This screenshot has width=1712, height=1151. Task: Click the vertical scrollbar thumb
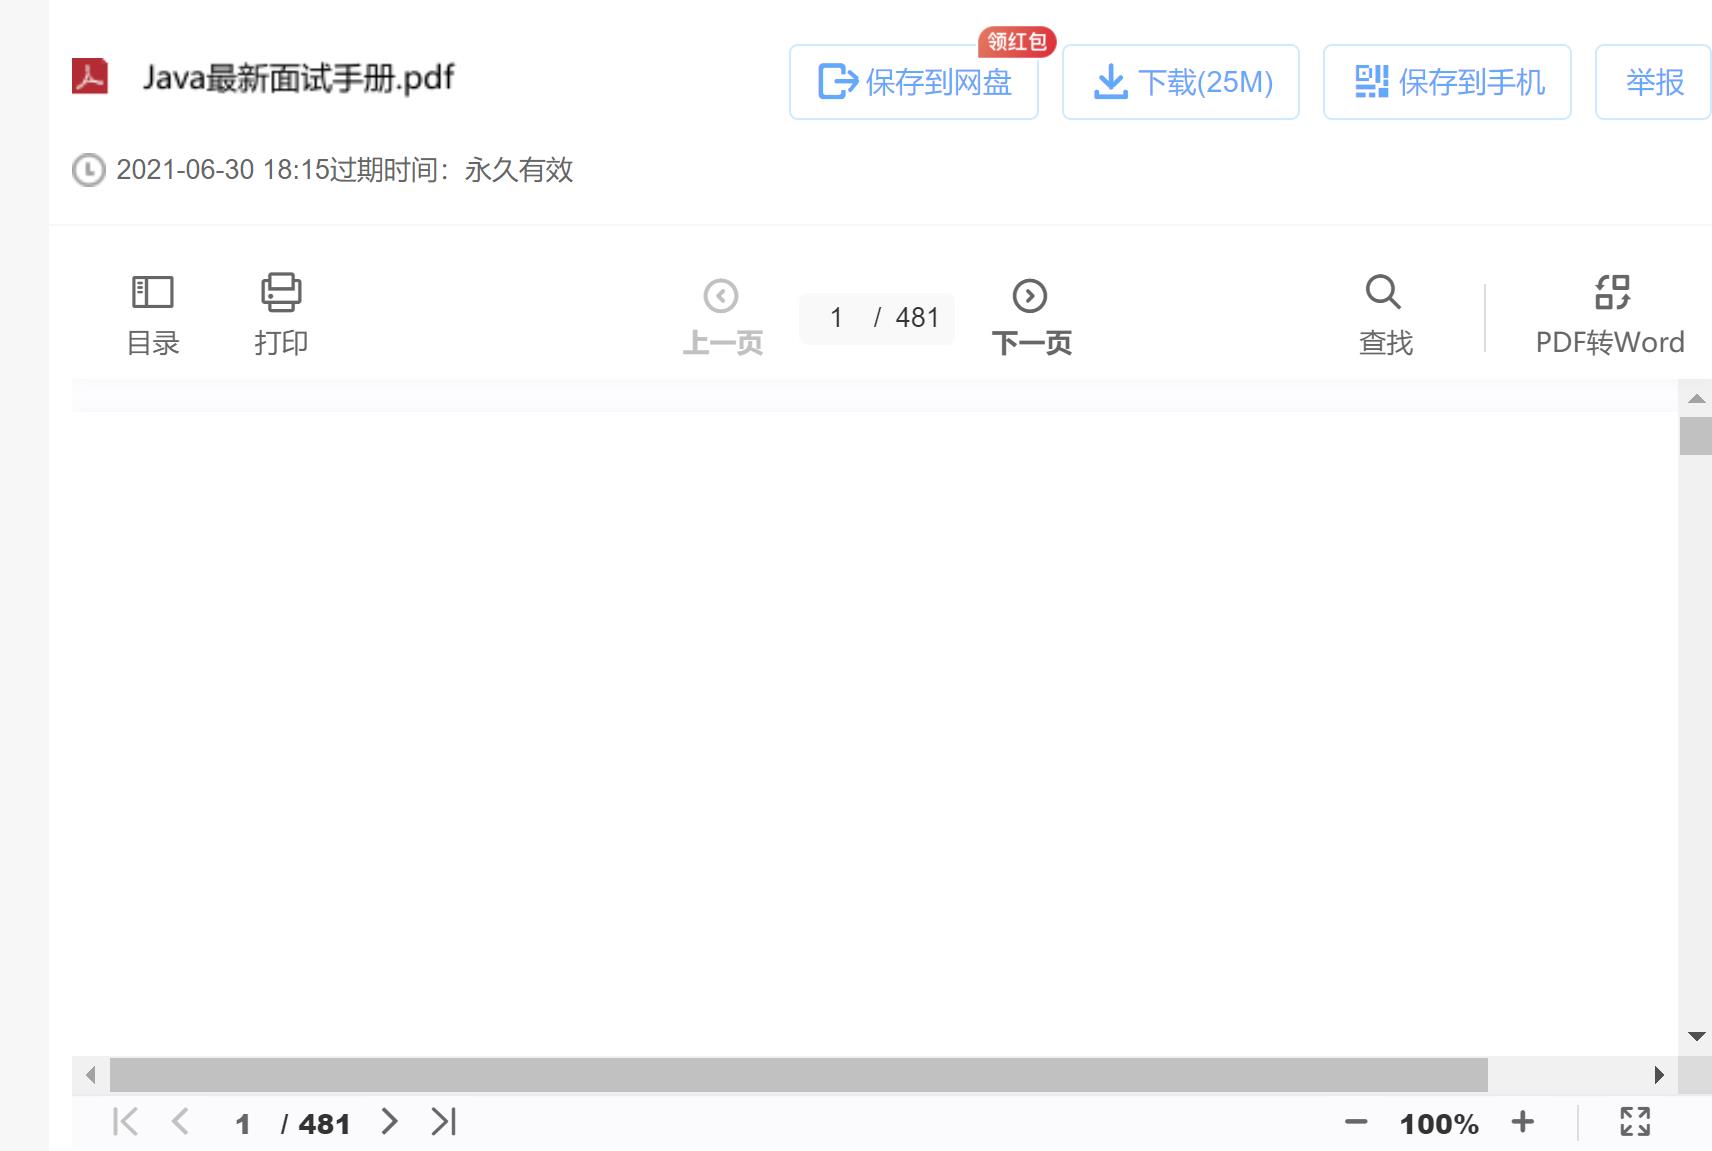(x=1696, y=436)
